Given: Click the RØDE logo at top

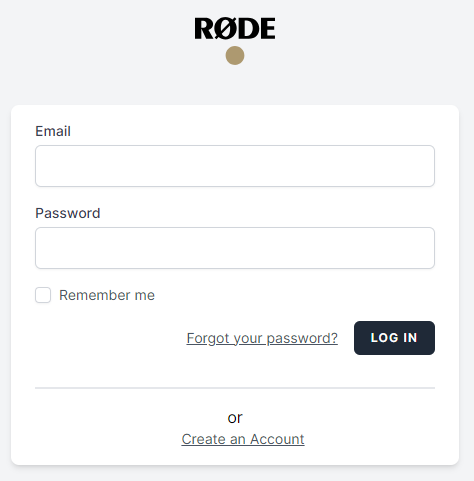Looking at the screenshot, I should (235, 29).
